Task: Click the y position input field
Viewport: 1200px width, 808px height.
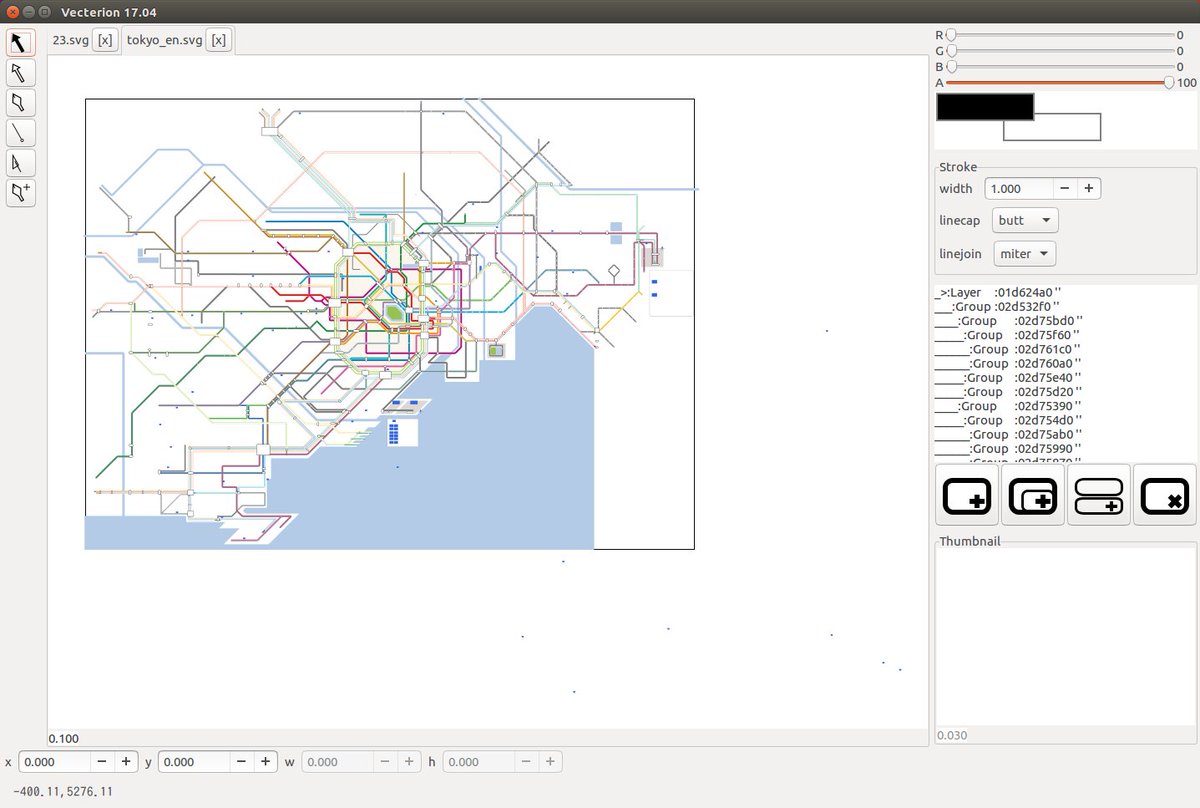Action: coord(195,762)
